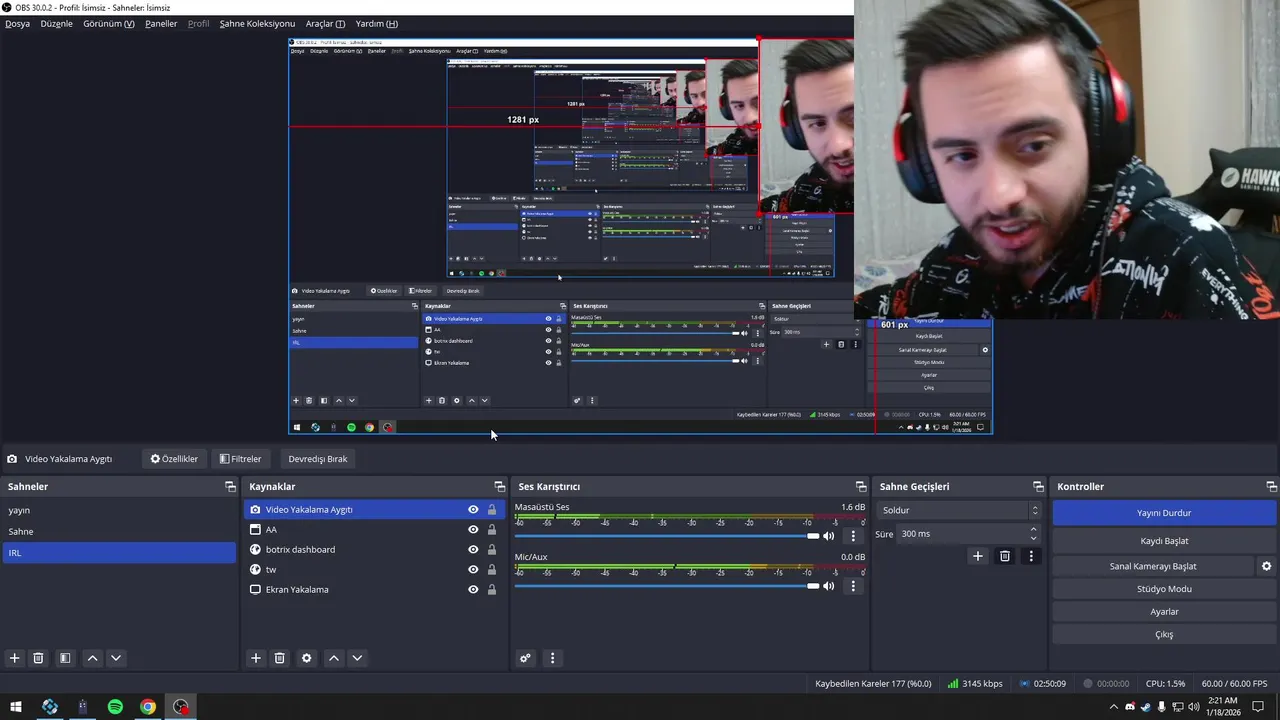Add a new scene transition
This screenshot has height=720, width=1280.
pos(978,556)
